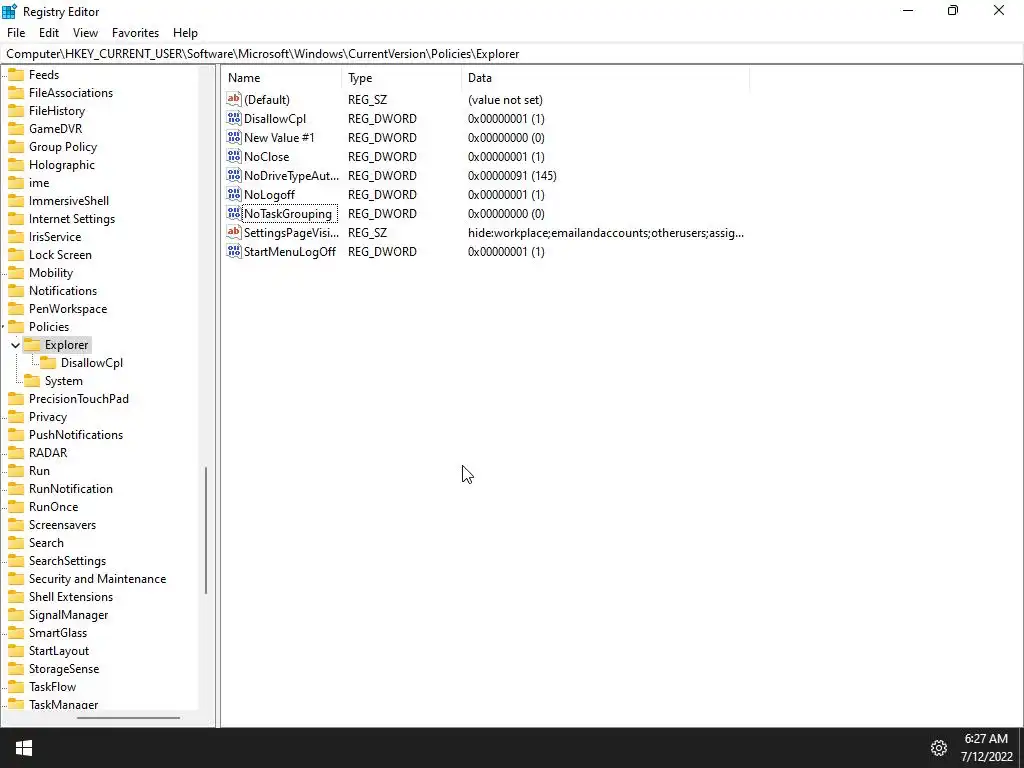The height and width of the screenshot is (768, 1024).
Task: Select the ImmersiveShell key
Action: [x=69, y=200]
